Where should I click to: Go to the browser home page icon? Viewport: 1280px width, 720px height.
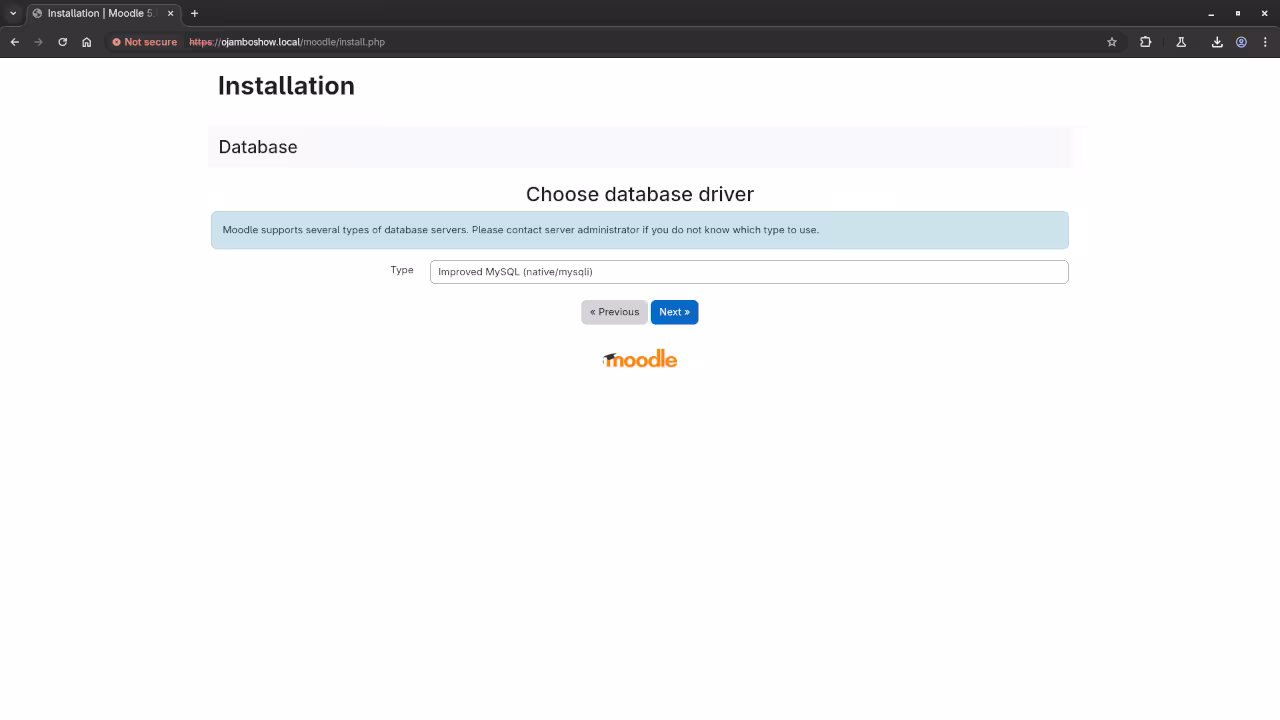coord(87,42)
